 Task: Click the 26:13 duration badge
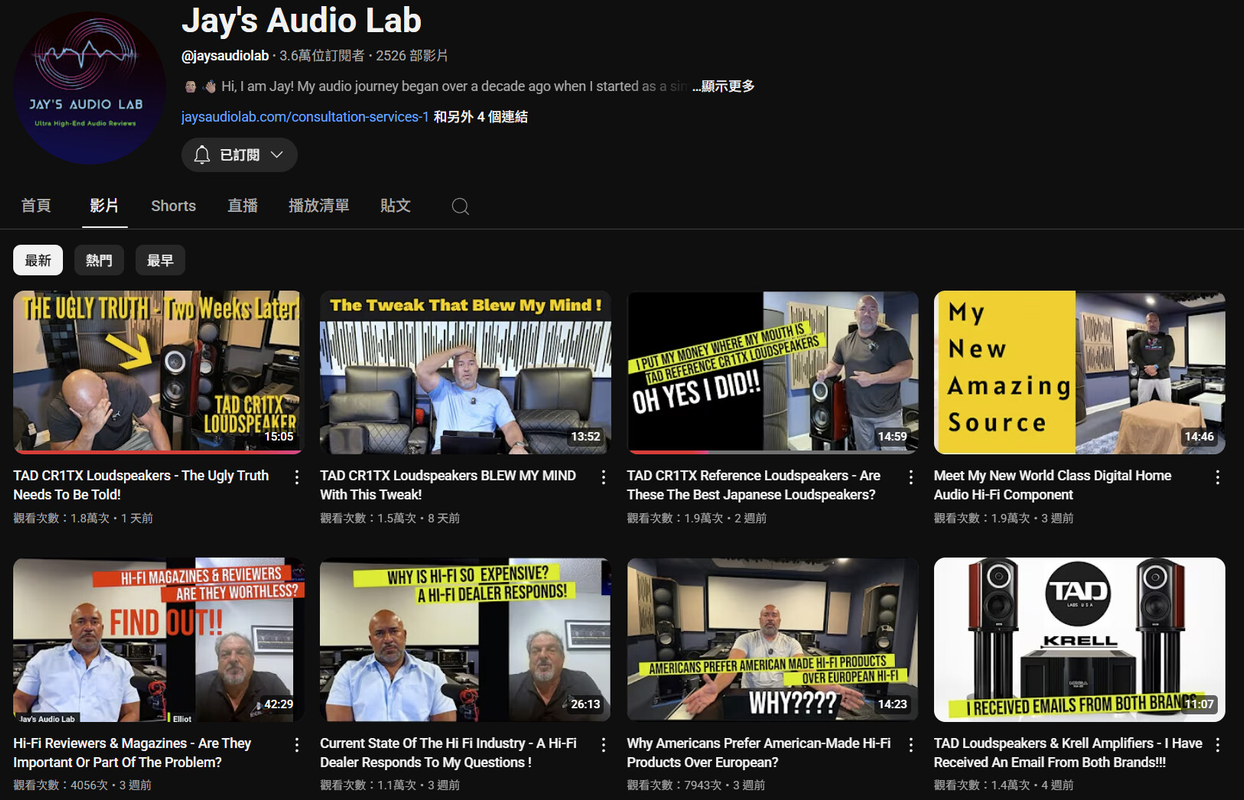(586, 704)
